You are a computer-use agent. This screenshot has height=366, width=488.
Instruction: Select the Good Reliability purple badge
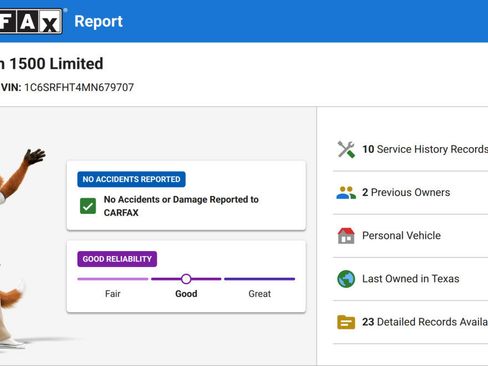pos(117,259)
